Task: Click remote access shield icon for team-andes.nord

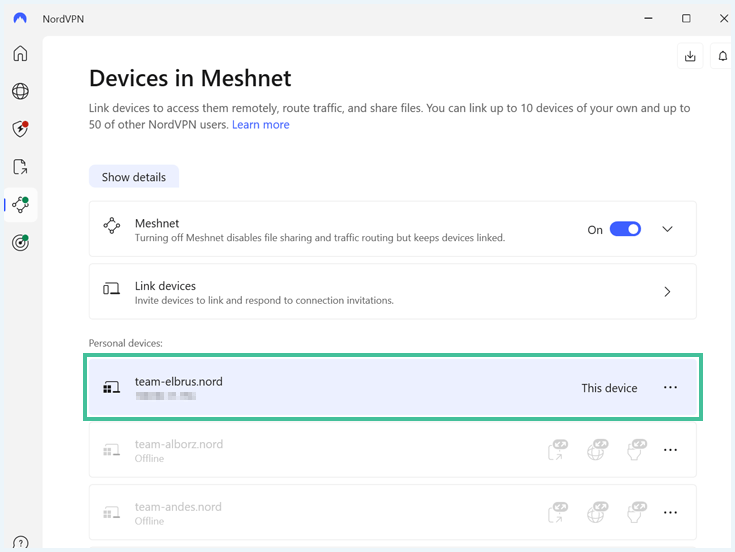Action: (x=637, y=512)
